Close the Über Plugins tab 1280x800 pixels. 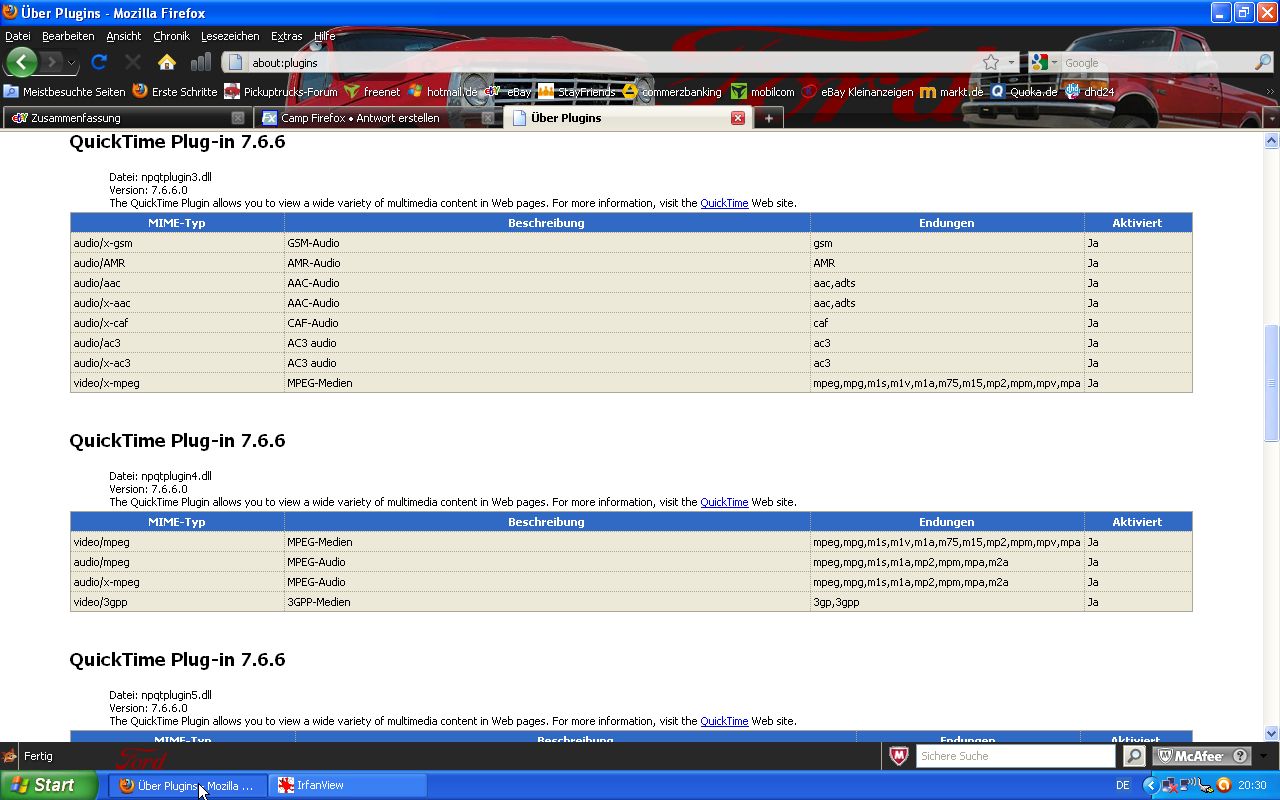[738, 118]
